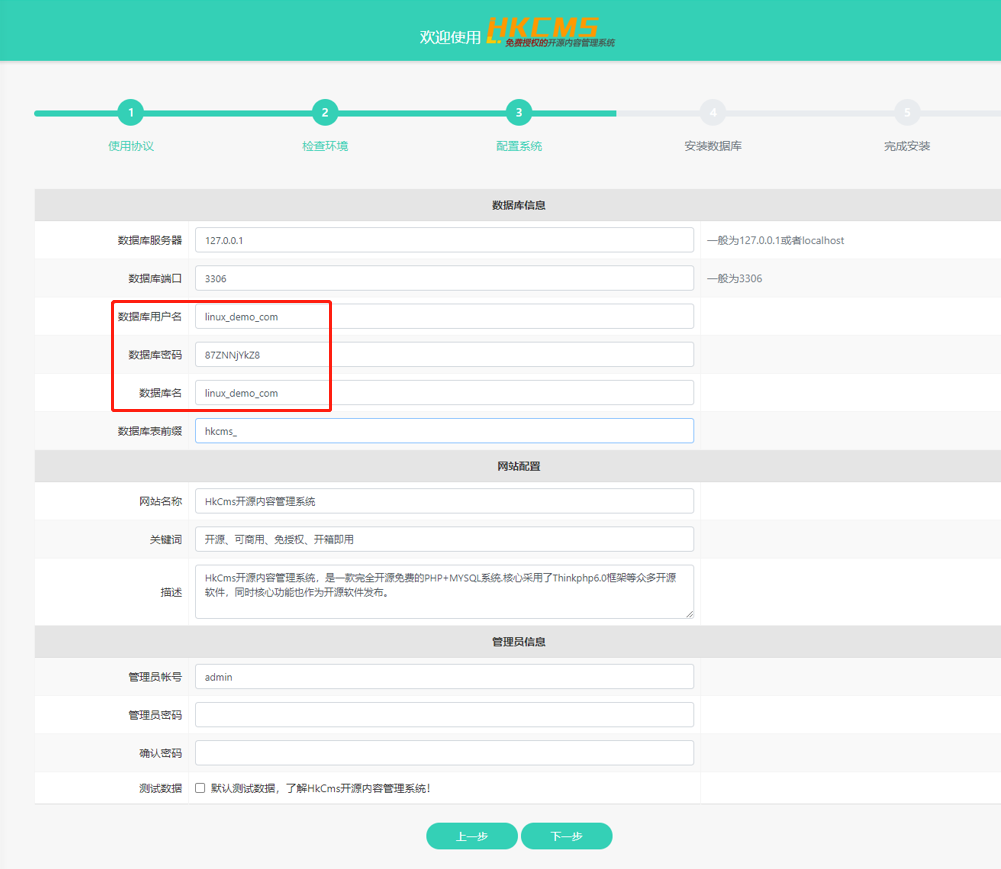Image resolution: width=1001 pixels, height=869 pixels.
Task: Focus the 数据库端口 input with 3306
Action: 444,278
